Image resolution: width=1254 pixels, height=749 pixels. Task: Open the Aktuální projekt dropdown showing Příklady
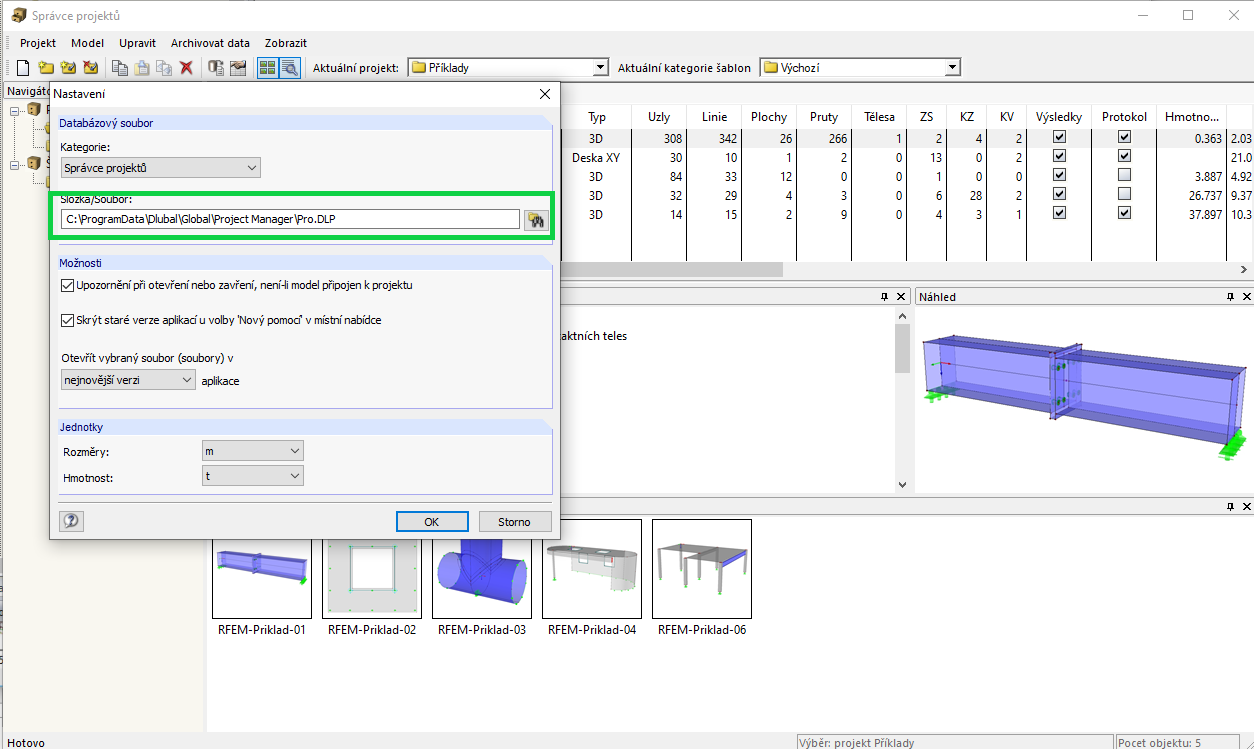(x=508, y=68)
